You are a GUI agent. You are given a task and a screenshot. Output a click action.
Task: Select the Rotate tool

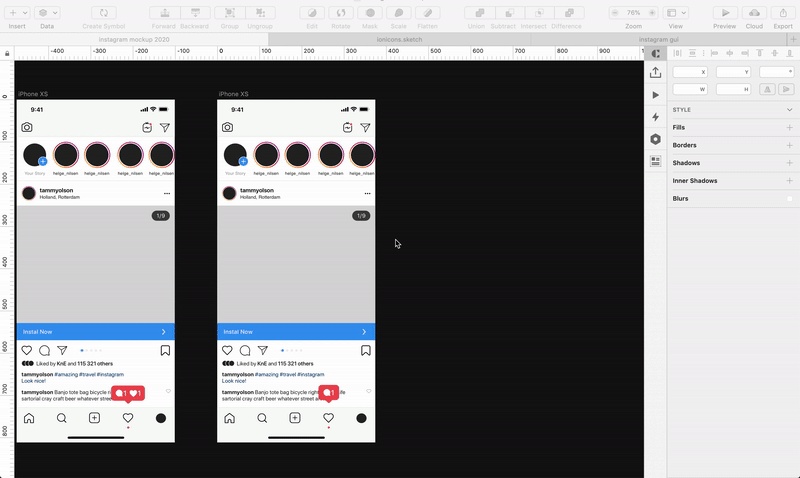tap(340, 13)
